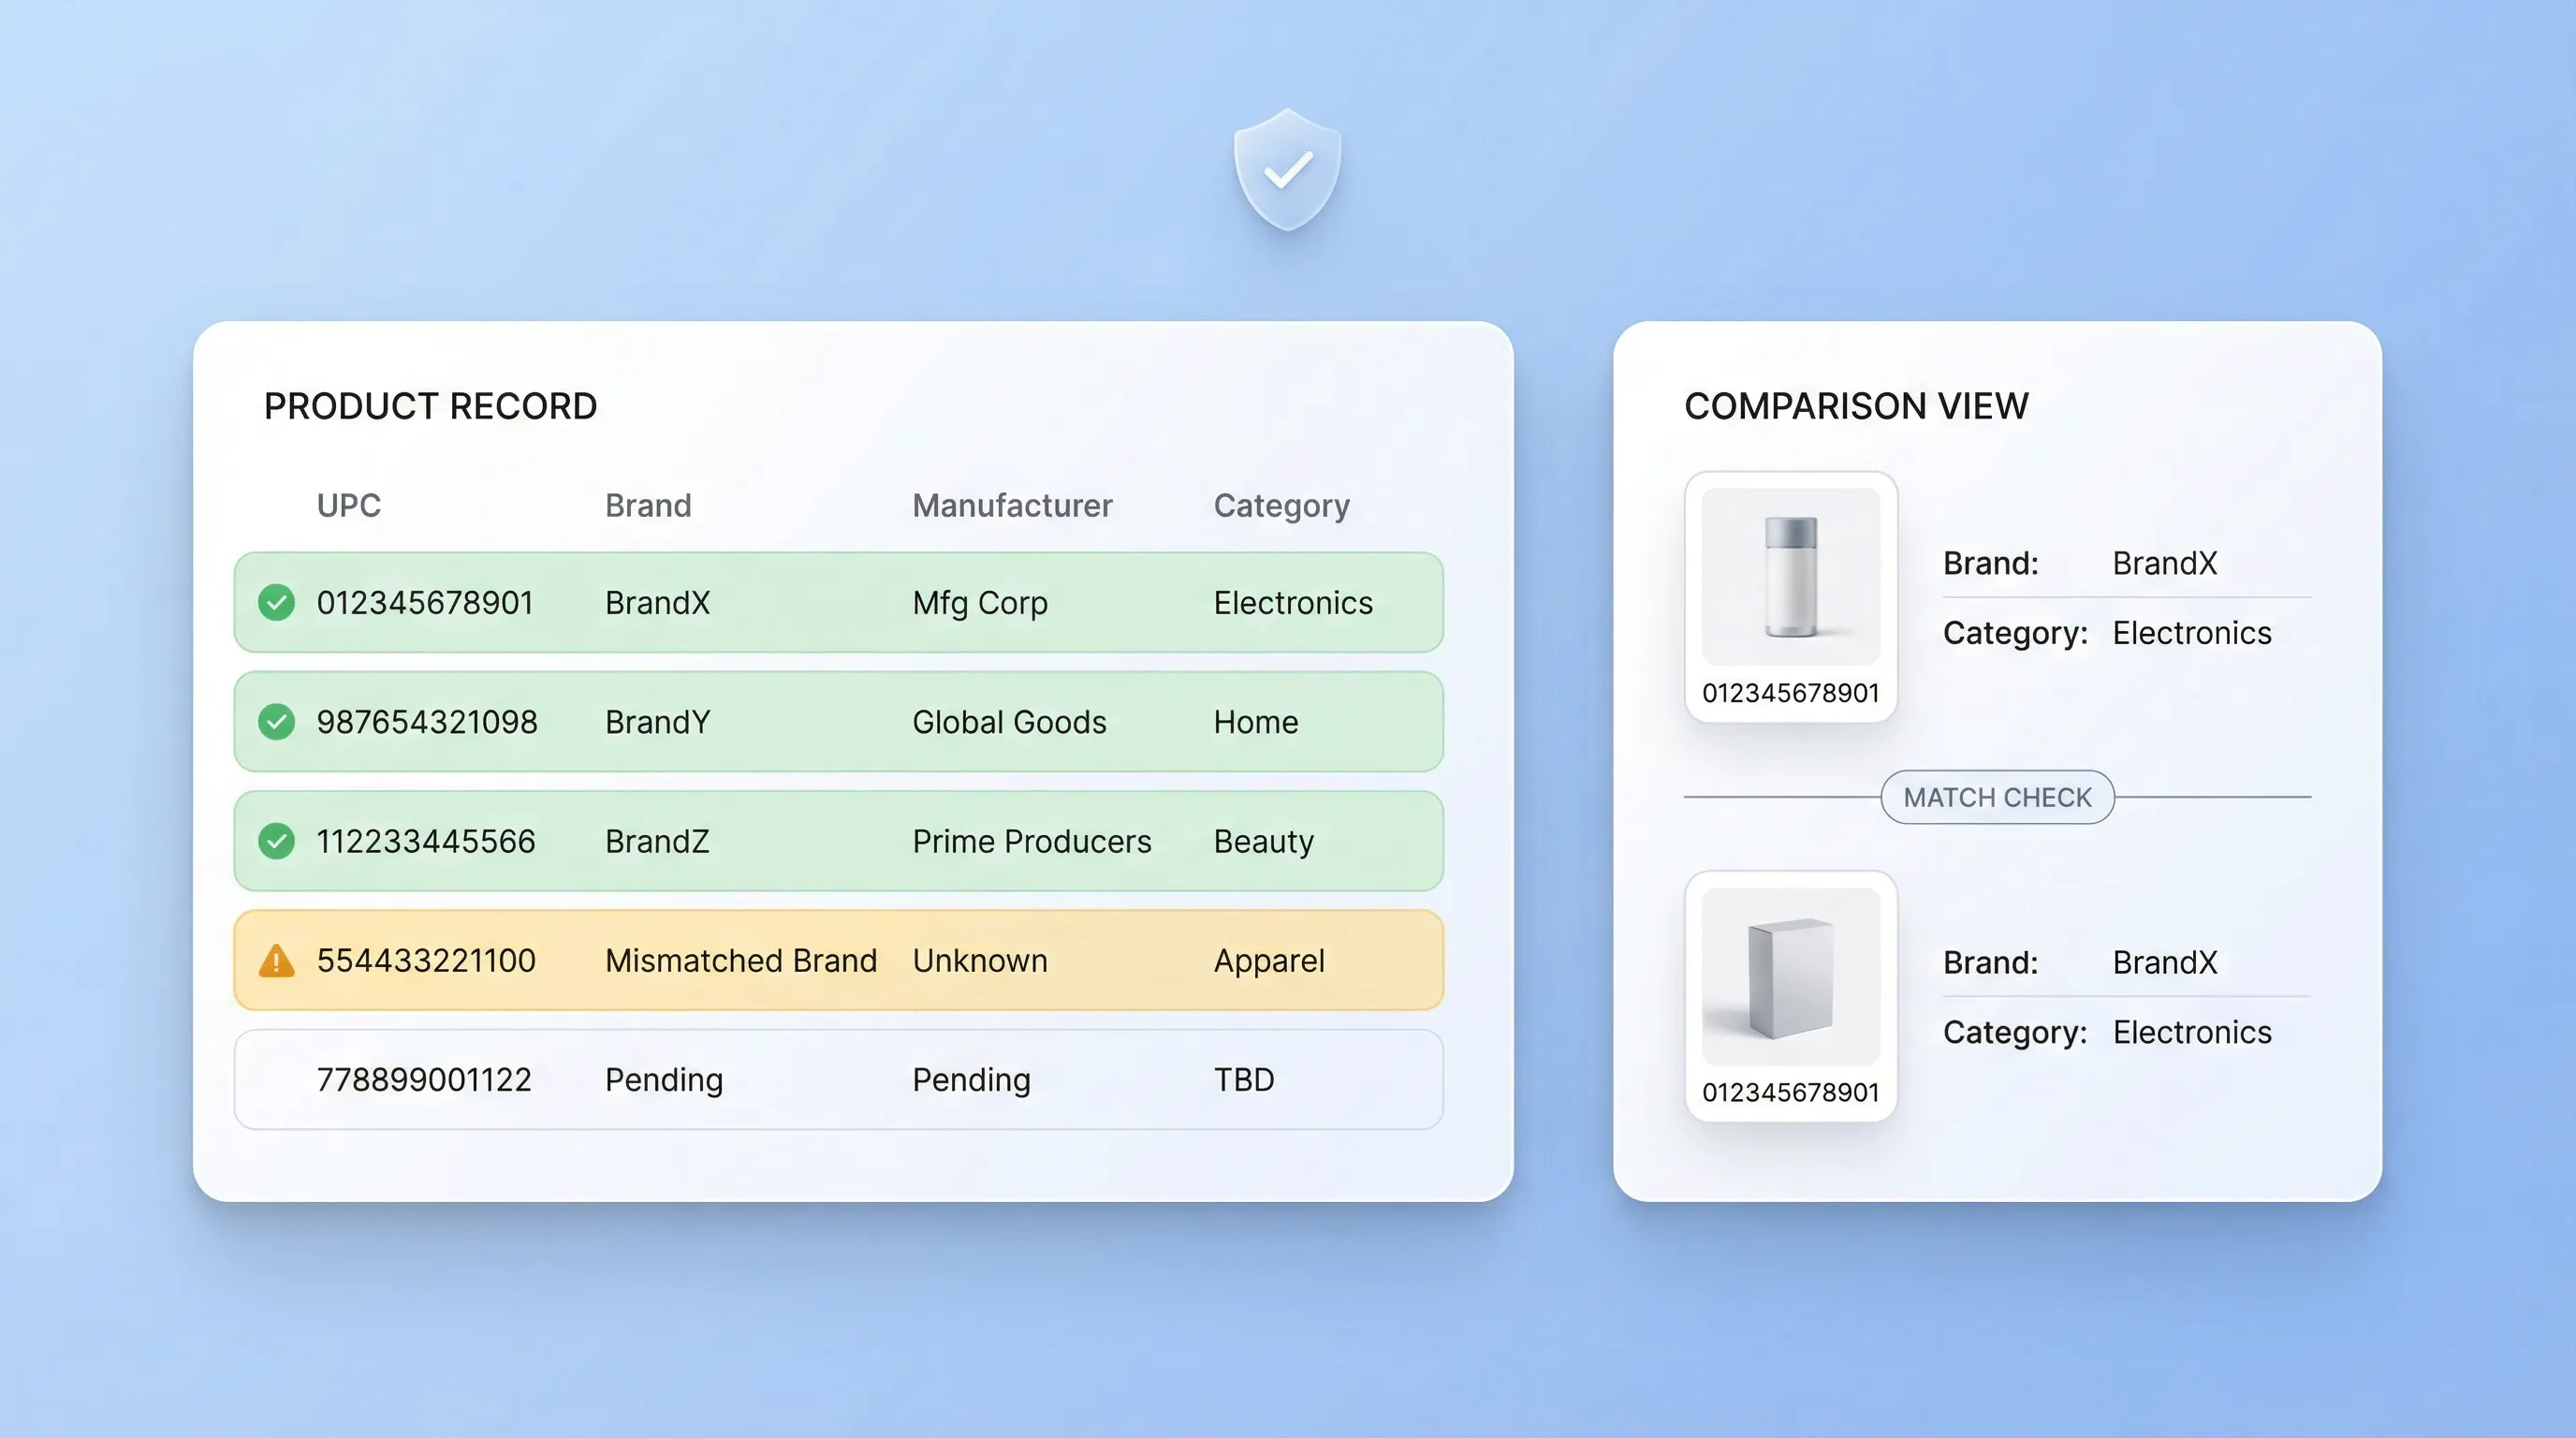Sort by the UPC column header

pos(348,506)
